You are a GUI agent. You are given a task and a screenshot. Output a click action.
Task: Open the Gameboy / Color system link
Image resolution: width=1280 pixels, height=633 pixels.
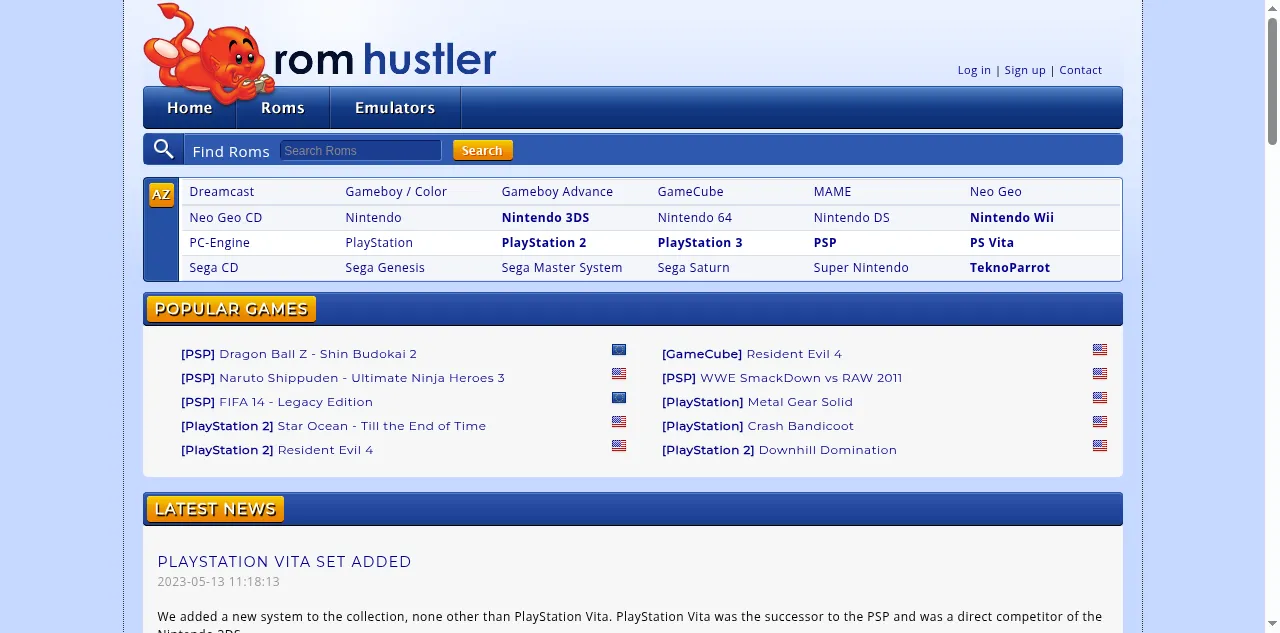pyautogui.click(x=396, y=192)
